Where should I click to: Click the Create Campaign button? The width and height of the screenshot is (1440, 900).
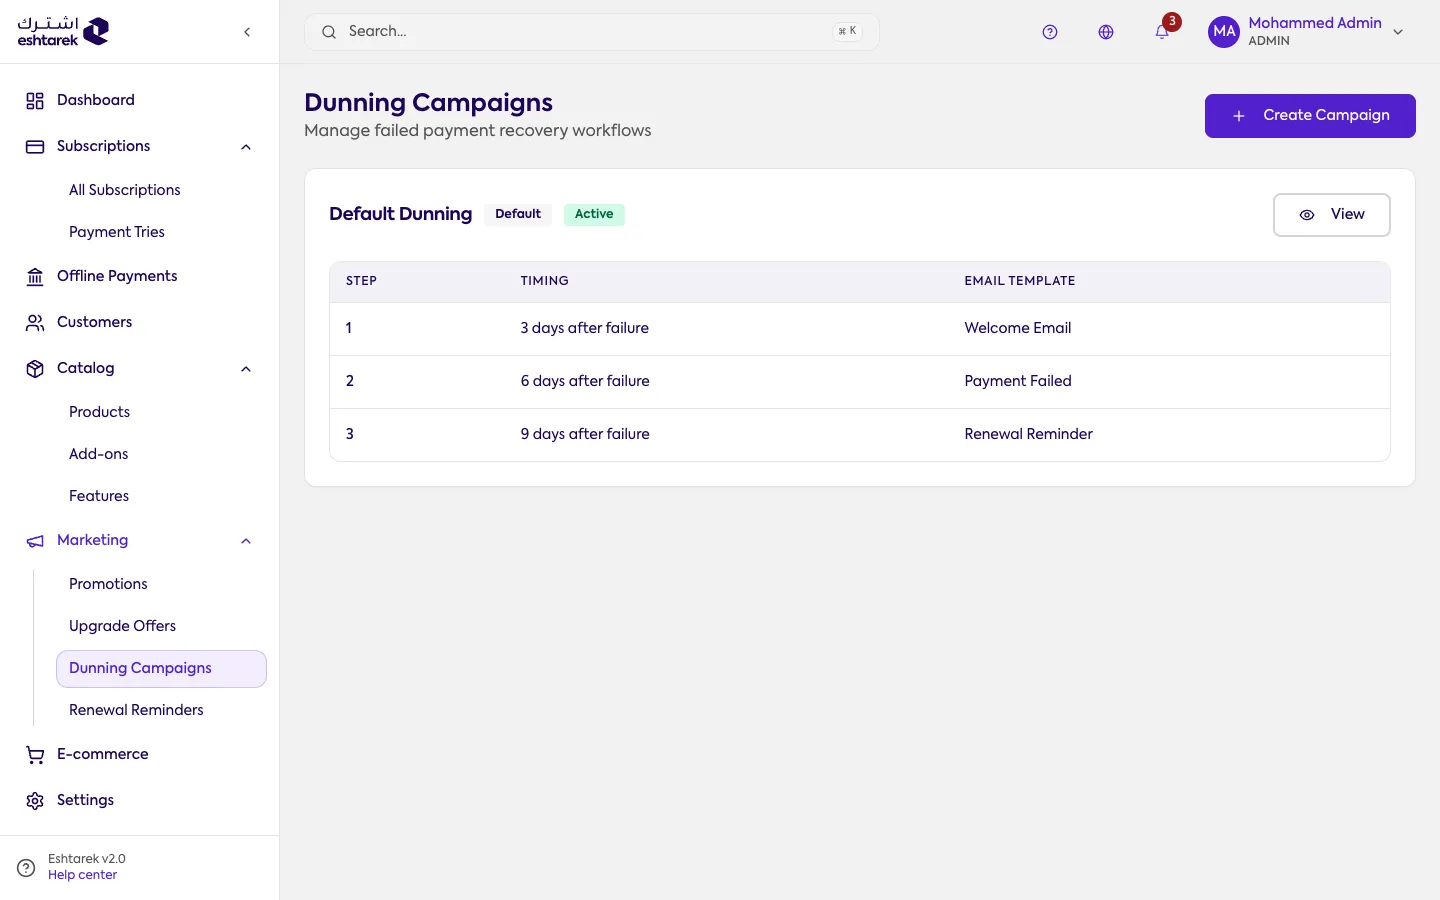[x=1310, y=116]
